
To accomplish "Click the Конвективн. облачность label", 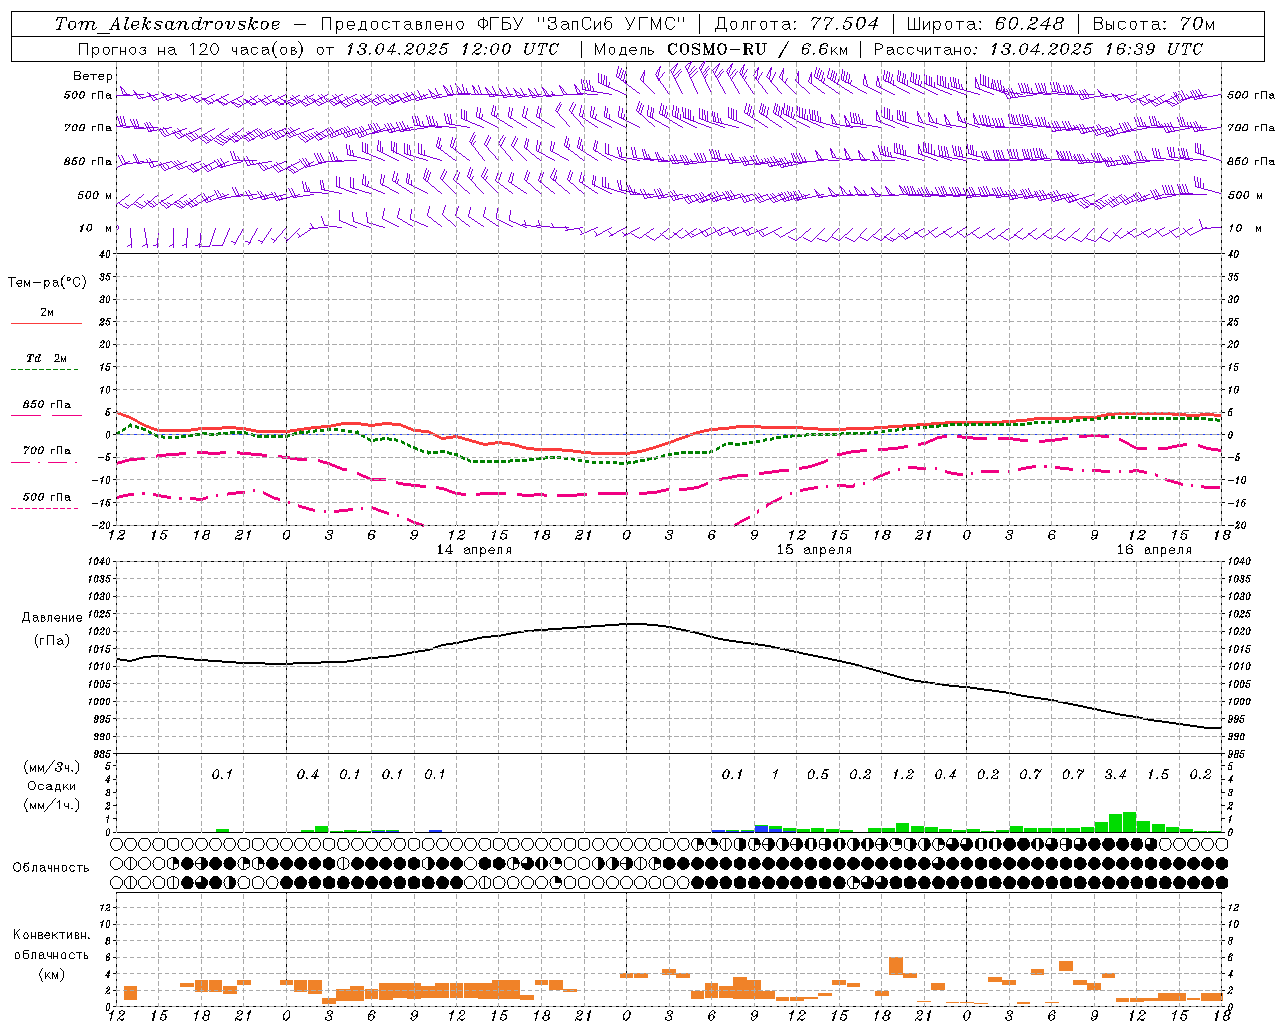I will tap(51, 945).
